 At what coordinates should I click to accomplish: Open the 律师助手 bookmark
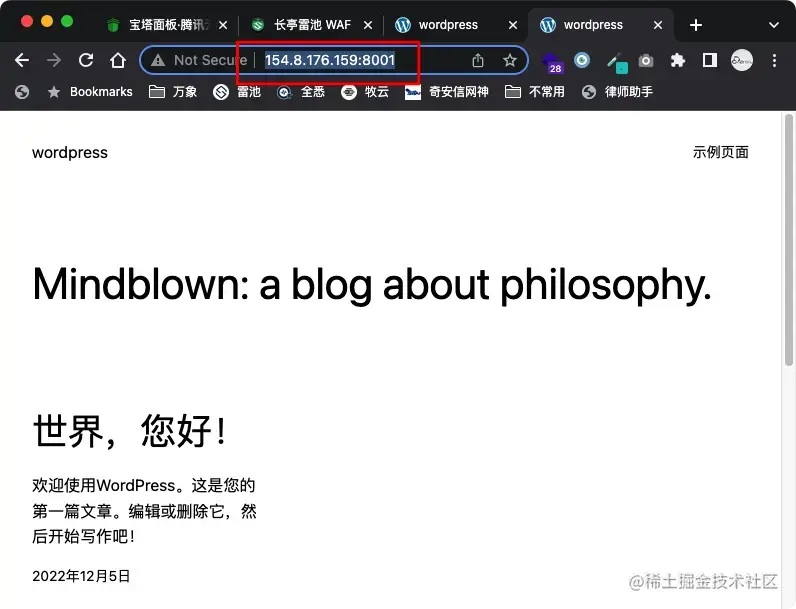pyautogui.click(x=617, y=92)
